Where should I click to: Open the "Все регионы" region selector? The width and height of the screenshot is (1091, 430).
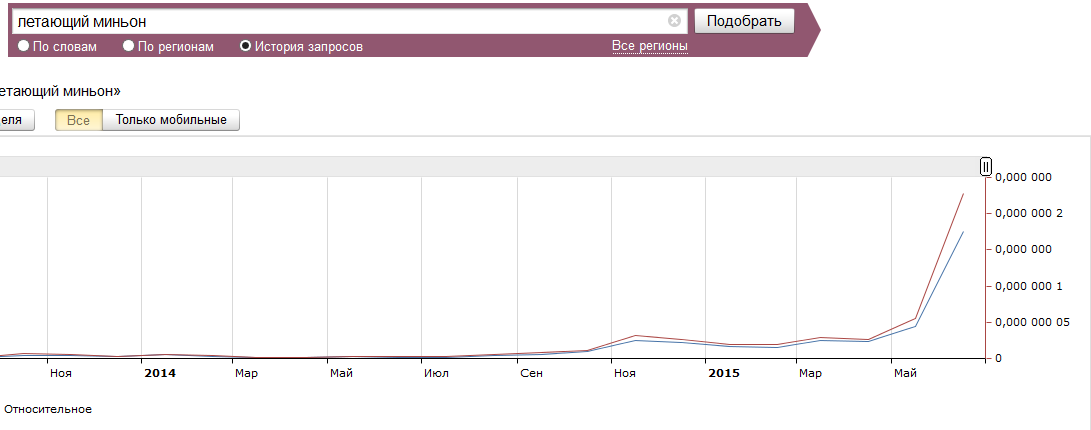coord(649,46)
